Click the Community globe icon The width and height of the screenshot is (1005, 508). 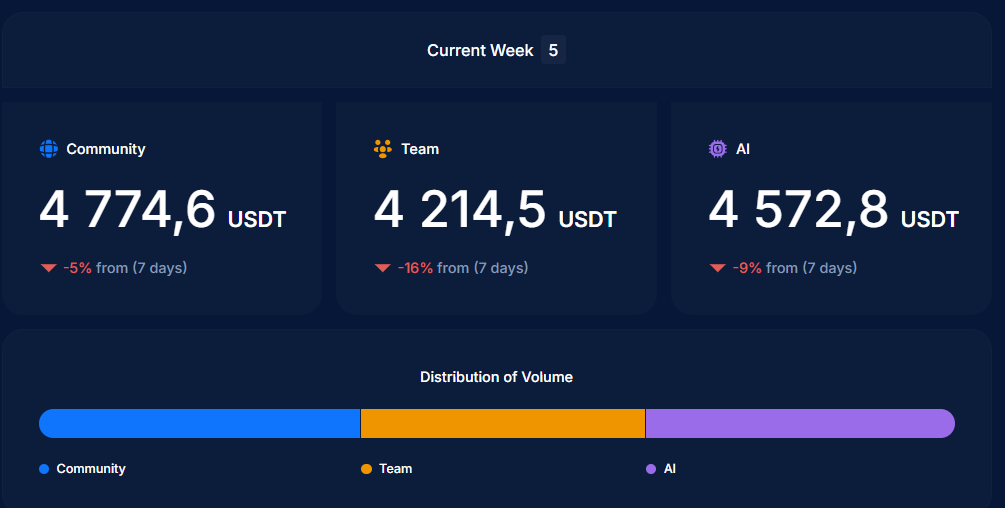(x=49, y=149)
